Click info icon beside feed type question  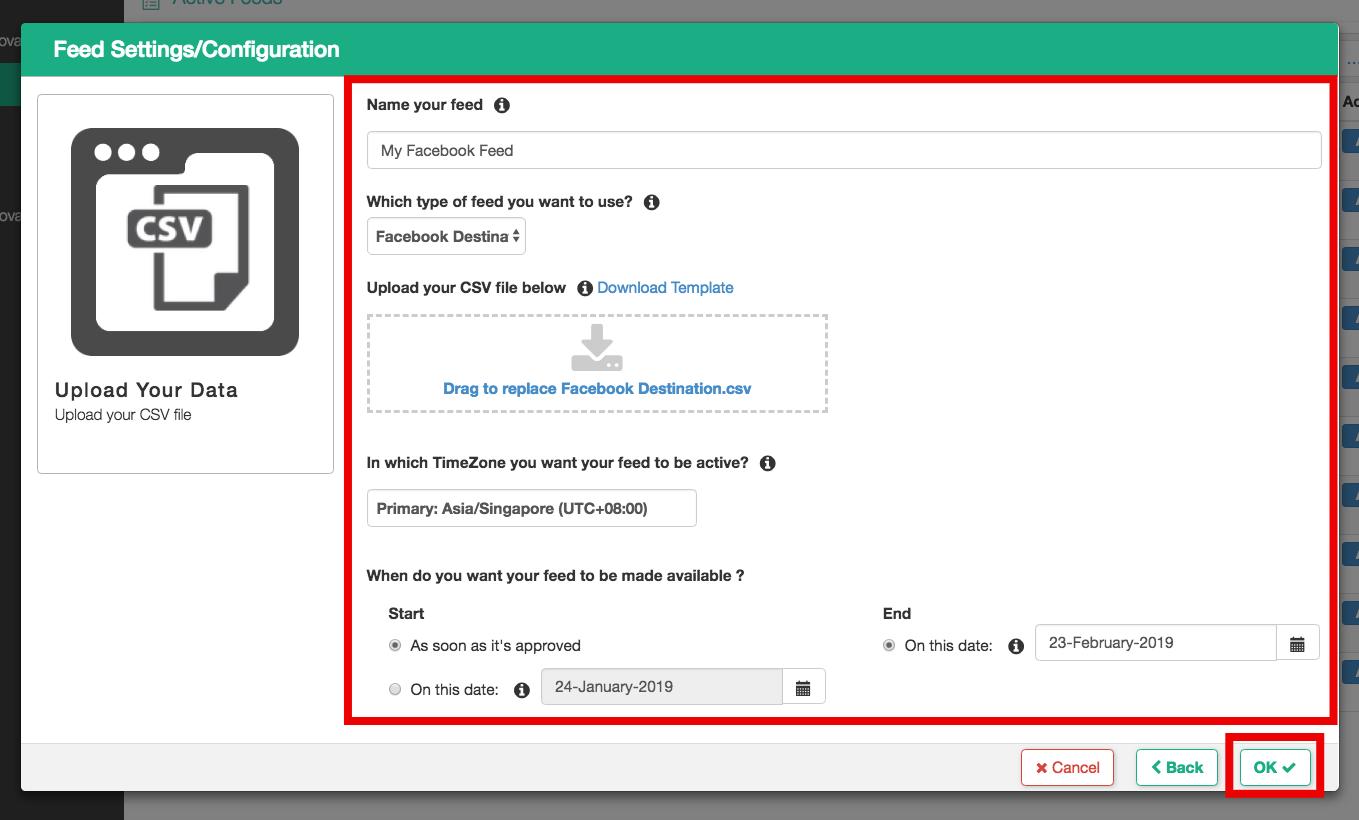(x=651, y=202)
